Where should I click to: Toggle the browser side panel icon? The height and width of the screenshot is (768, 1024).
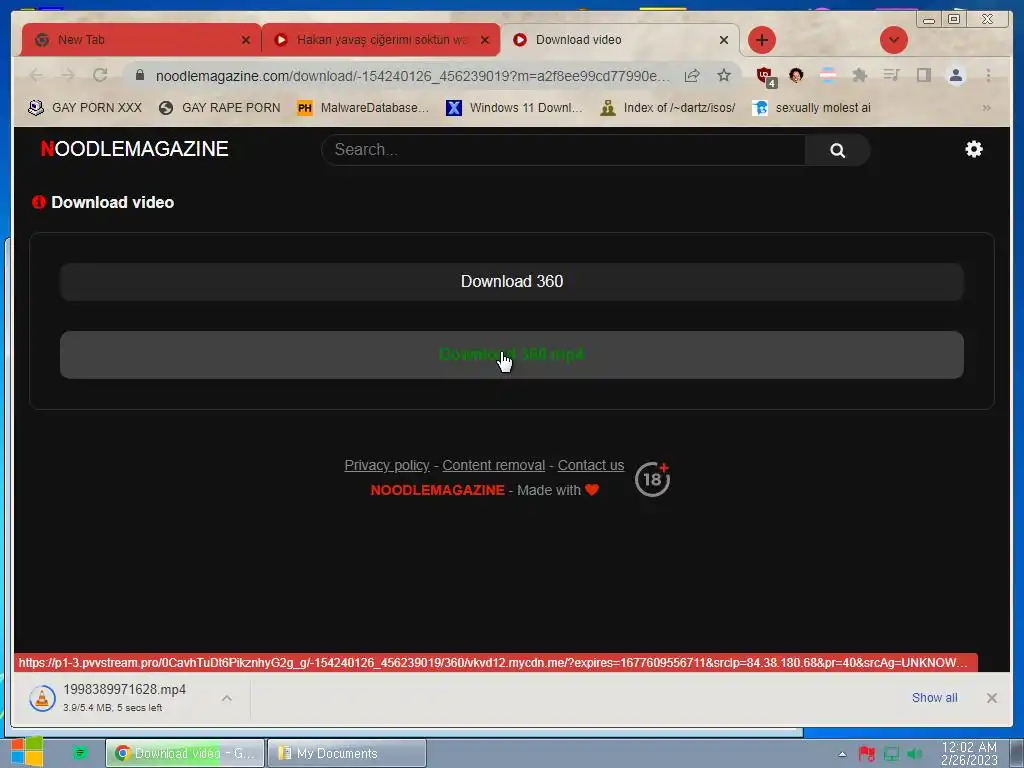click(923, 76)
